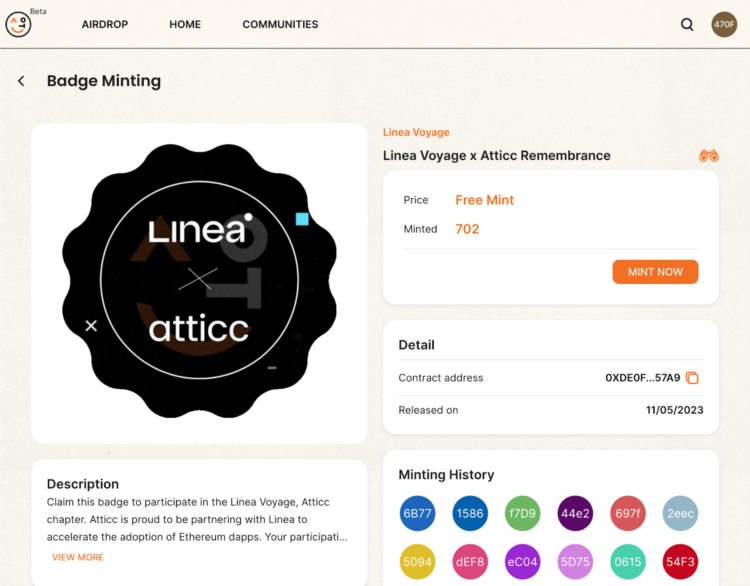Screen dimensions: 750x586
Task: Click the site logo icon
Action: [18, 24]
